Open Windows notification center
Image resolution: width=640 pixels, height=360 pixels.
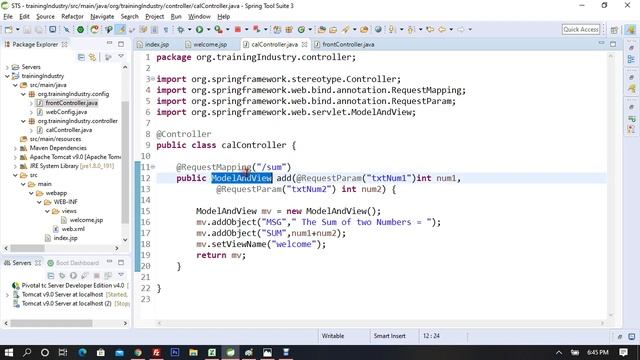point(623,352)
